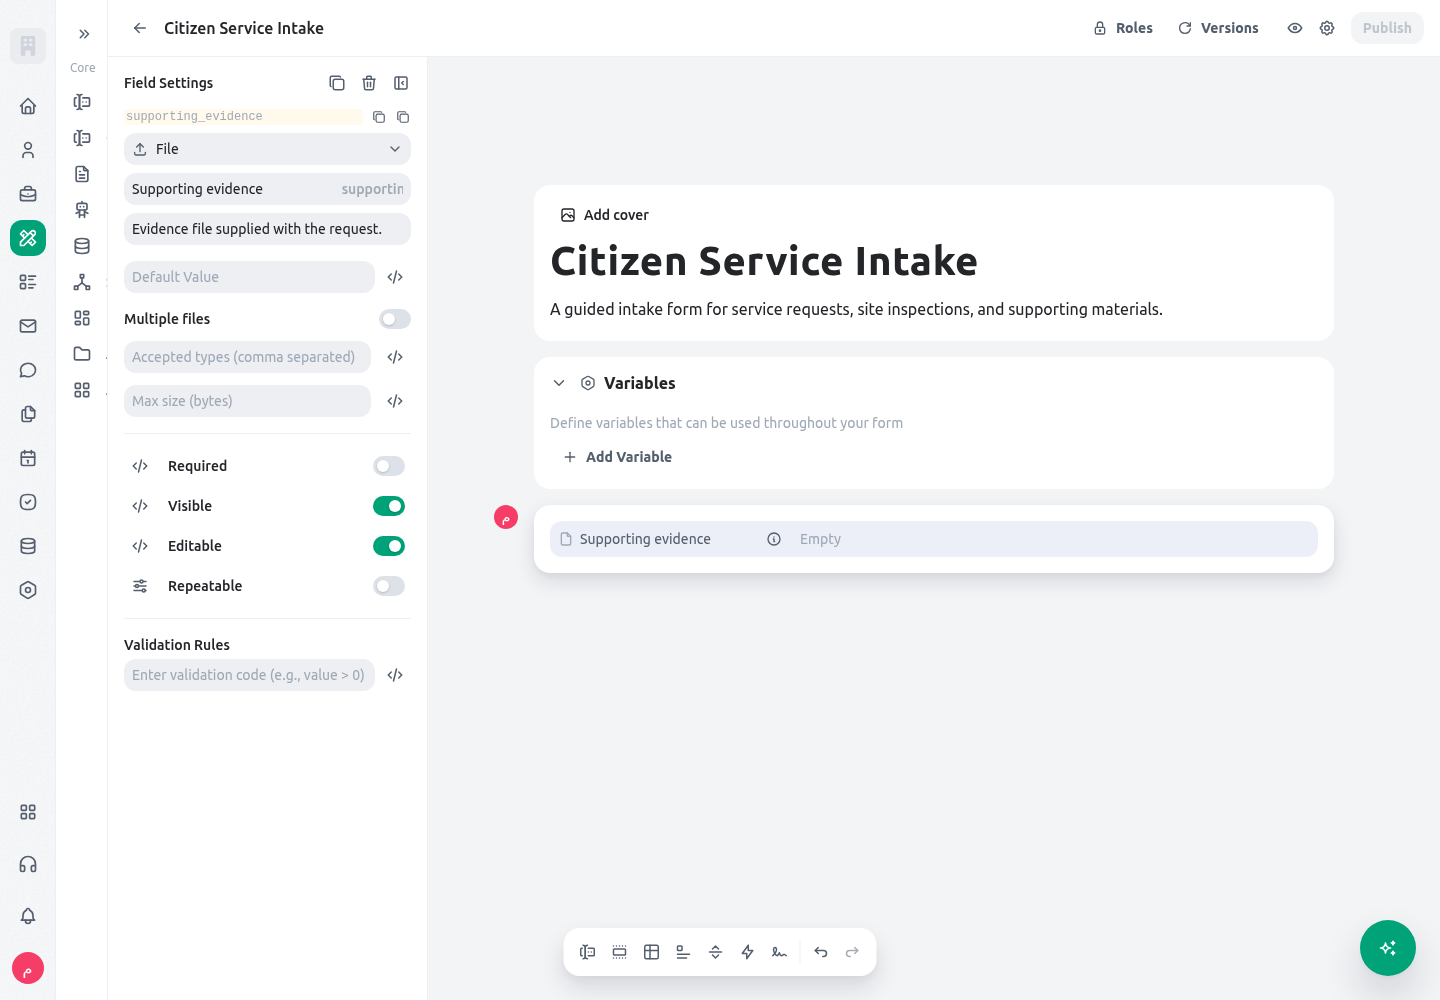The height and width of the screenshot is (1000, 1440).
Task: Click the Max size (bytes) input
Action: [x=247, y=401]
